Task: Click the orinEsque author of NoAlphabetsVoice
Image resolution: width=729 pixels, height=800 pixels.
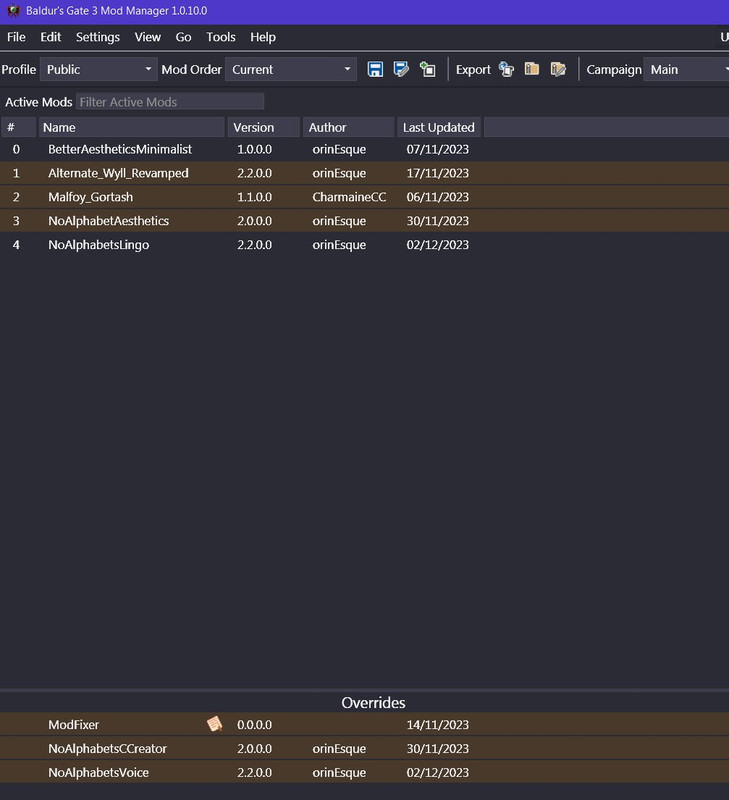Action: (x=339, y=772)
